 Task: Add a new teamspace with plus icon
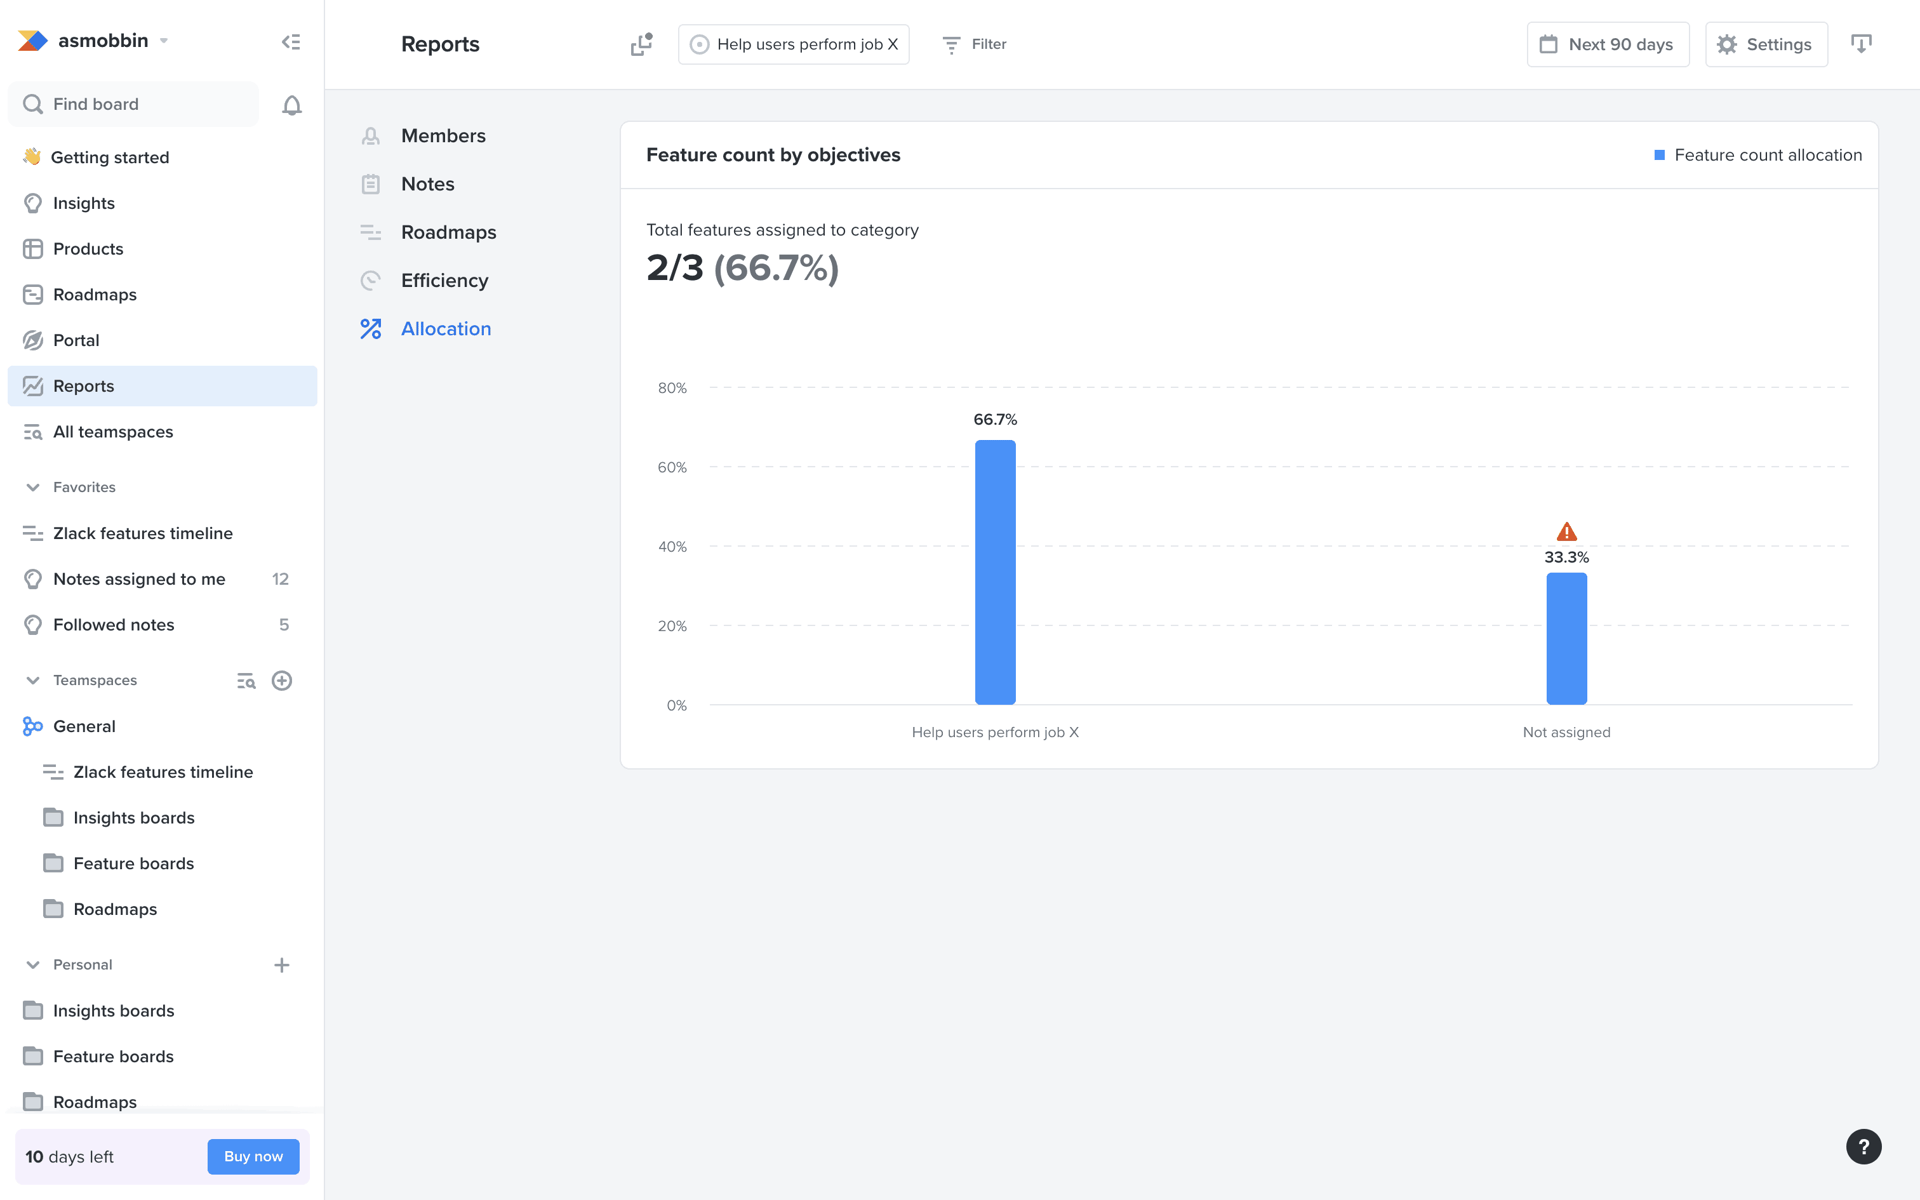282,681
